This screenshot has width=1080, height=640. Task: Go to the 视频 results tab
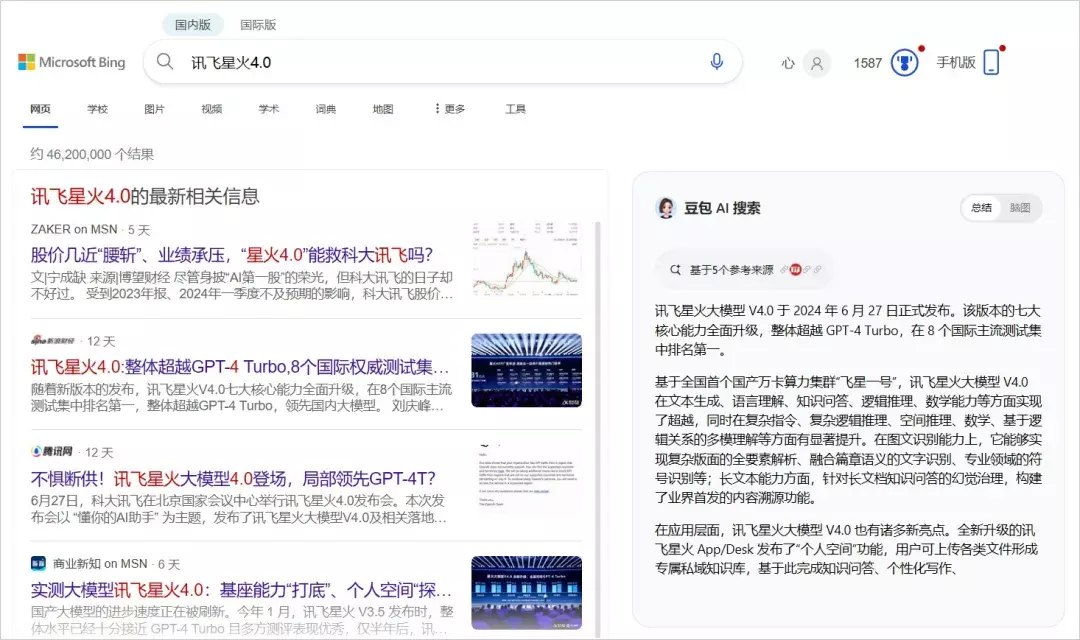[211, 109]
